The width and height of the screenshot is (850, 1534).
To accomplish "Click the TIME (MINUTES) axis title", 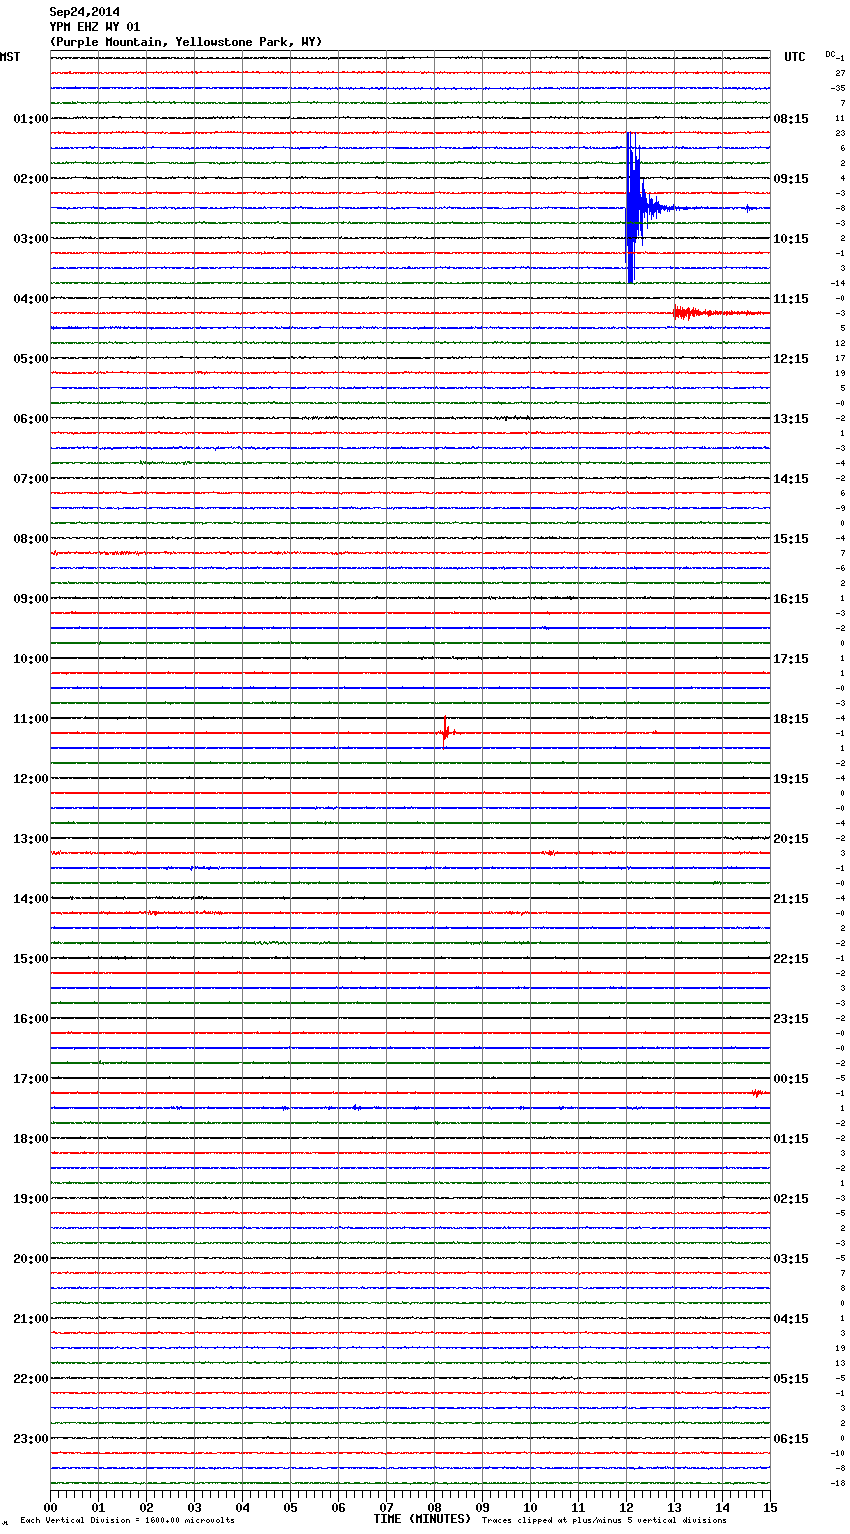I will [422, 1519].
